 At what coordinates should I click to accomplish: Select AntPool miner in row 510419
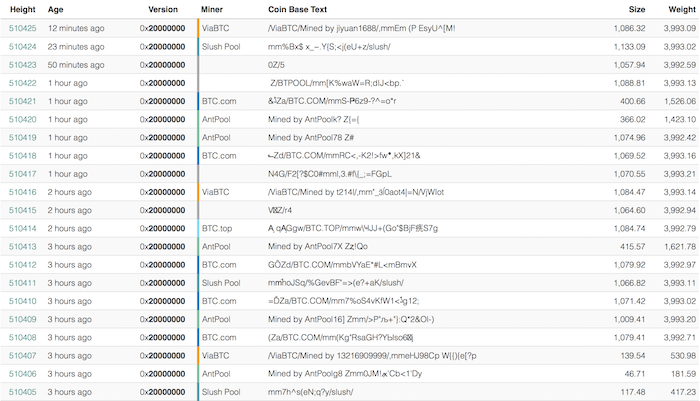click(x=216, y=138)
